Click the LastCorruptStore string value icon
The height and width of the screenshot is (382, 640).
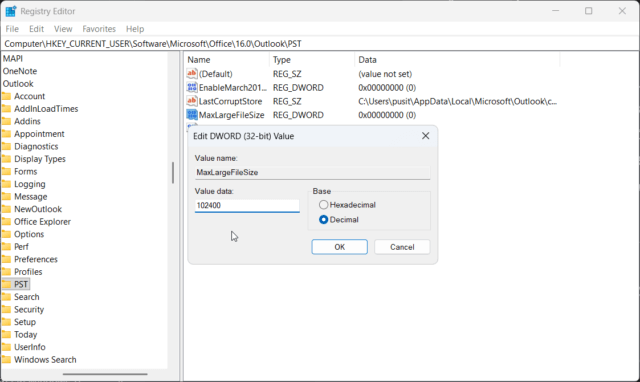point(192,101)
